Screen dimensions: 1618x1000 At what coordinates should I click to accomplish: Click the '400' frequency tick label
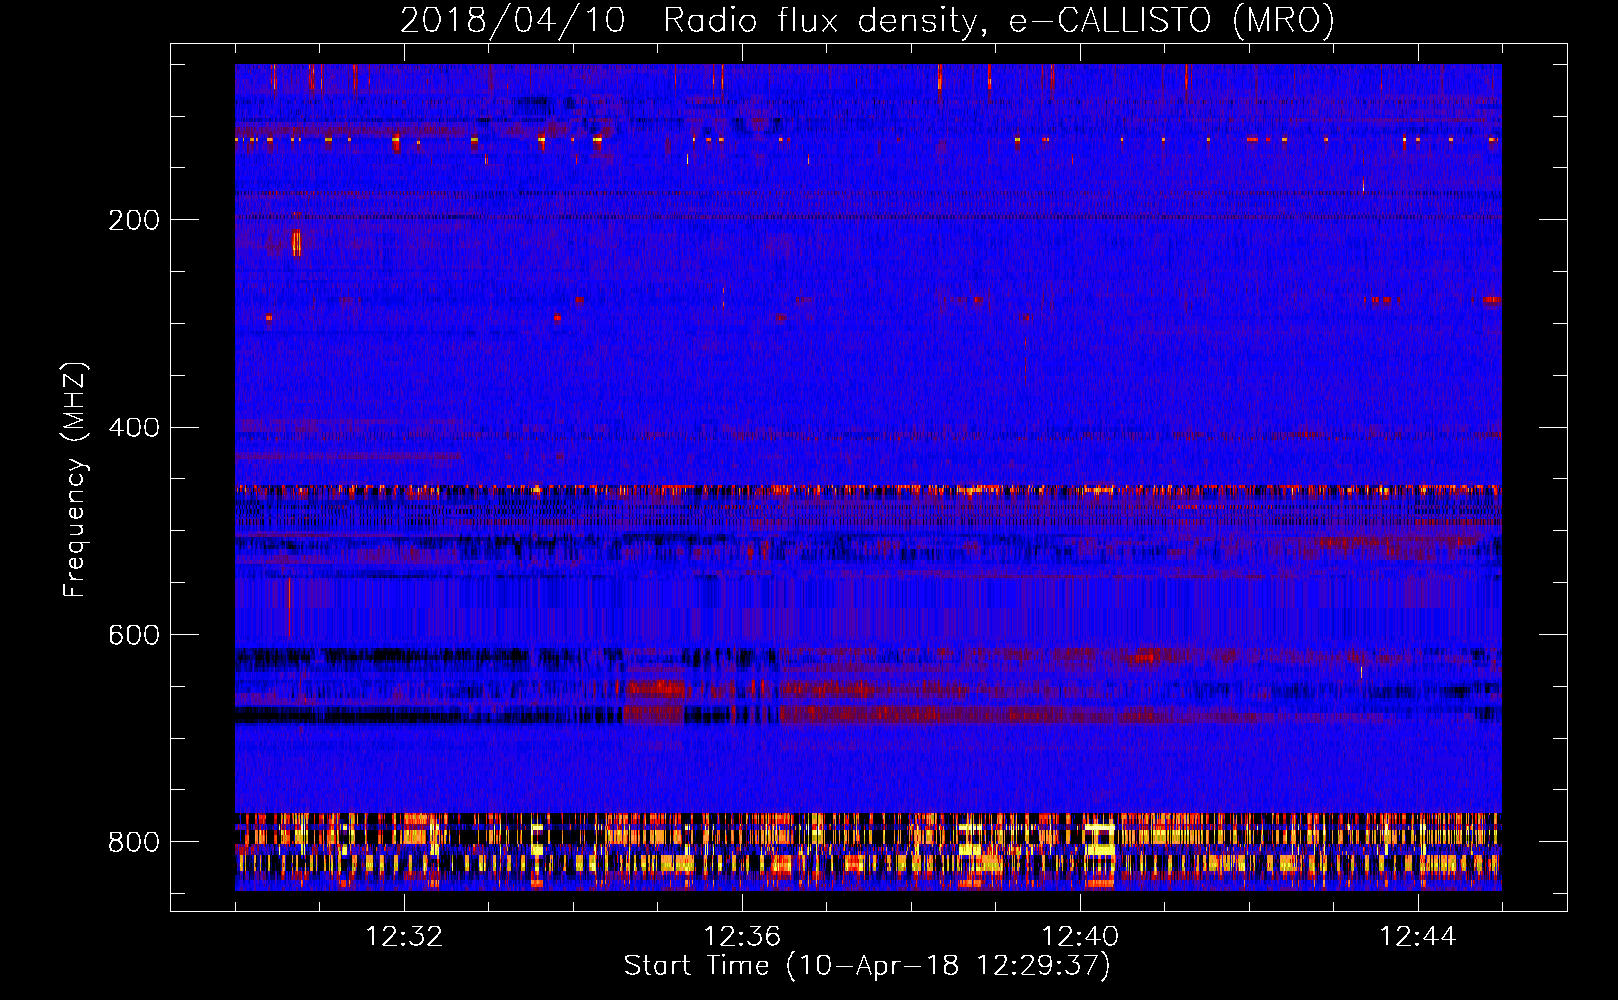[134, 428]
